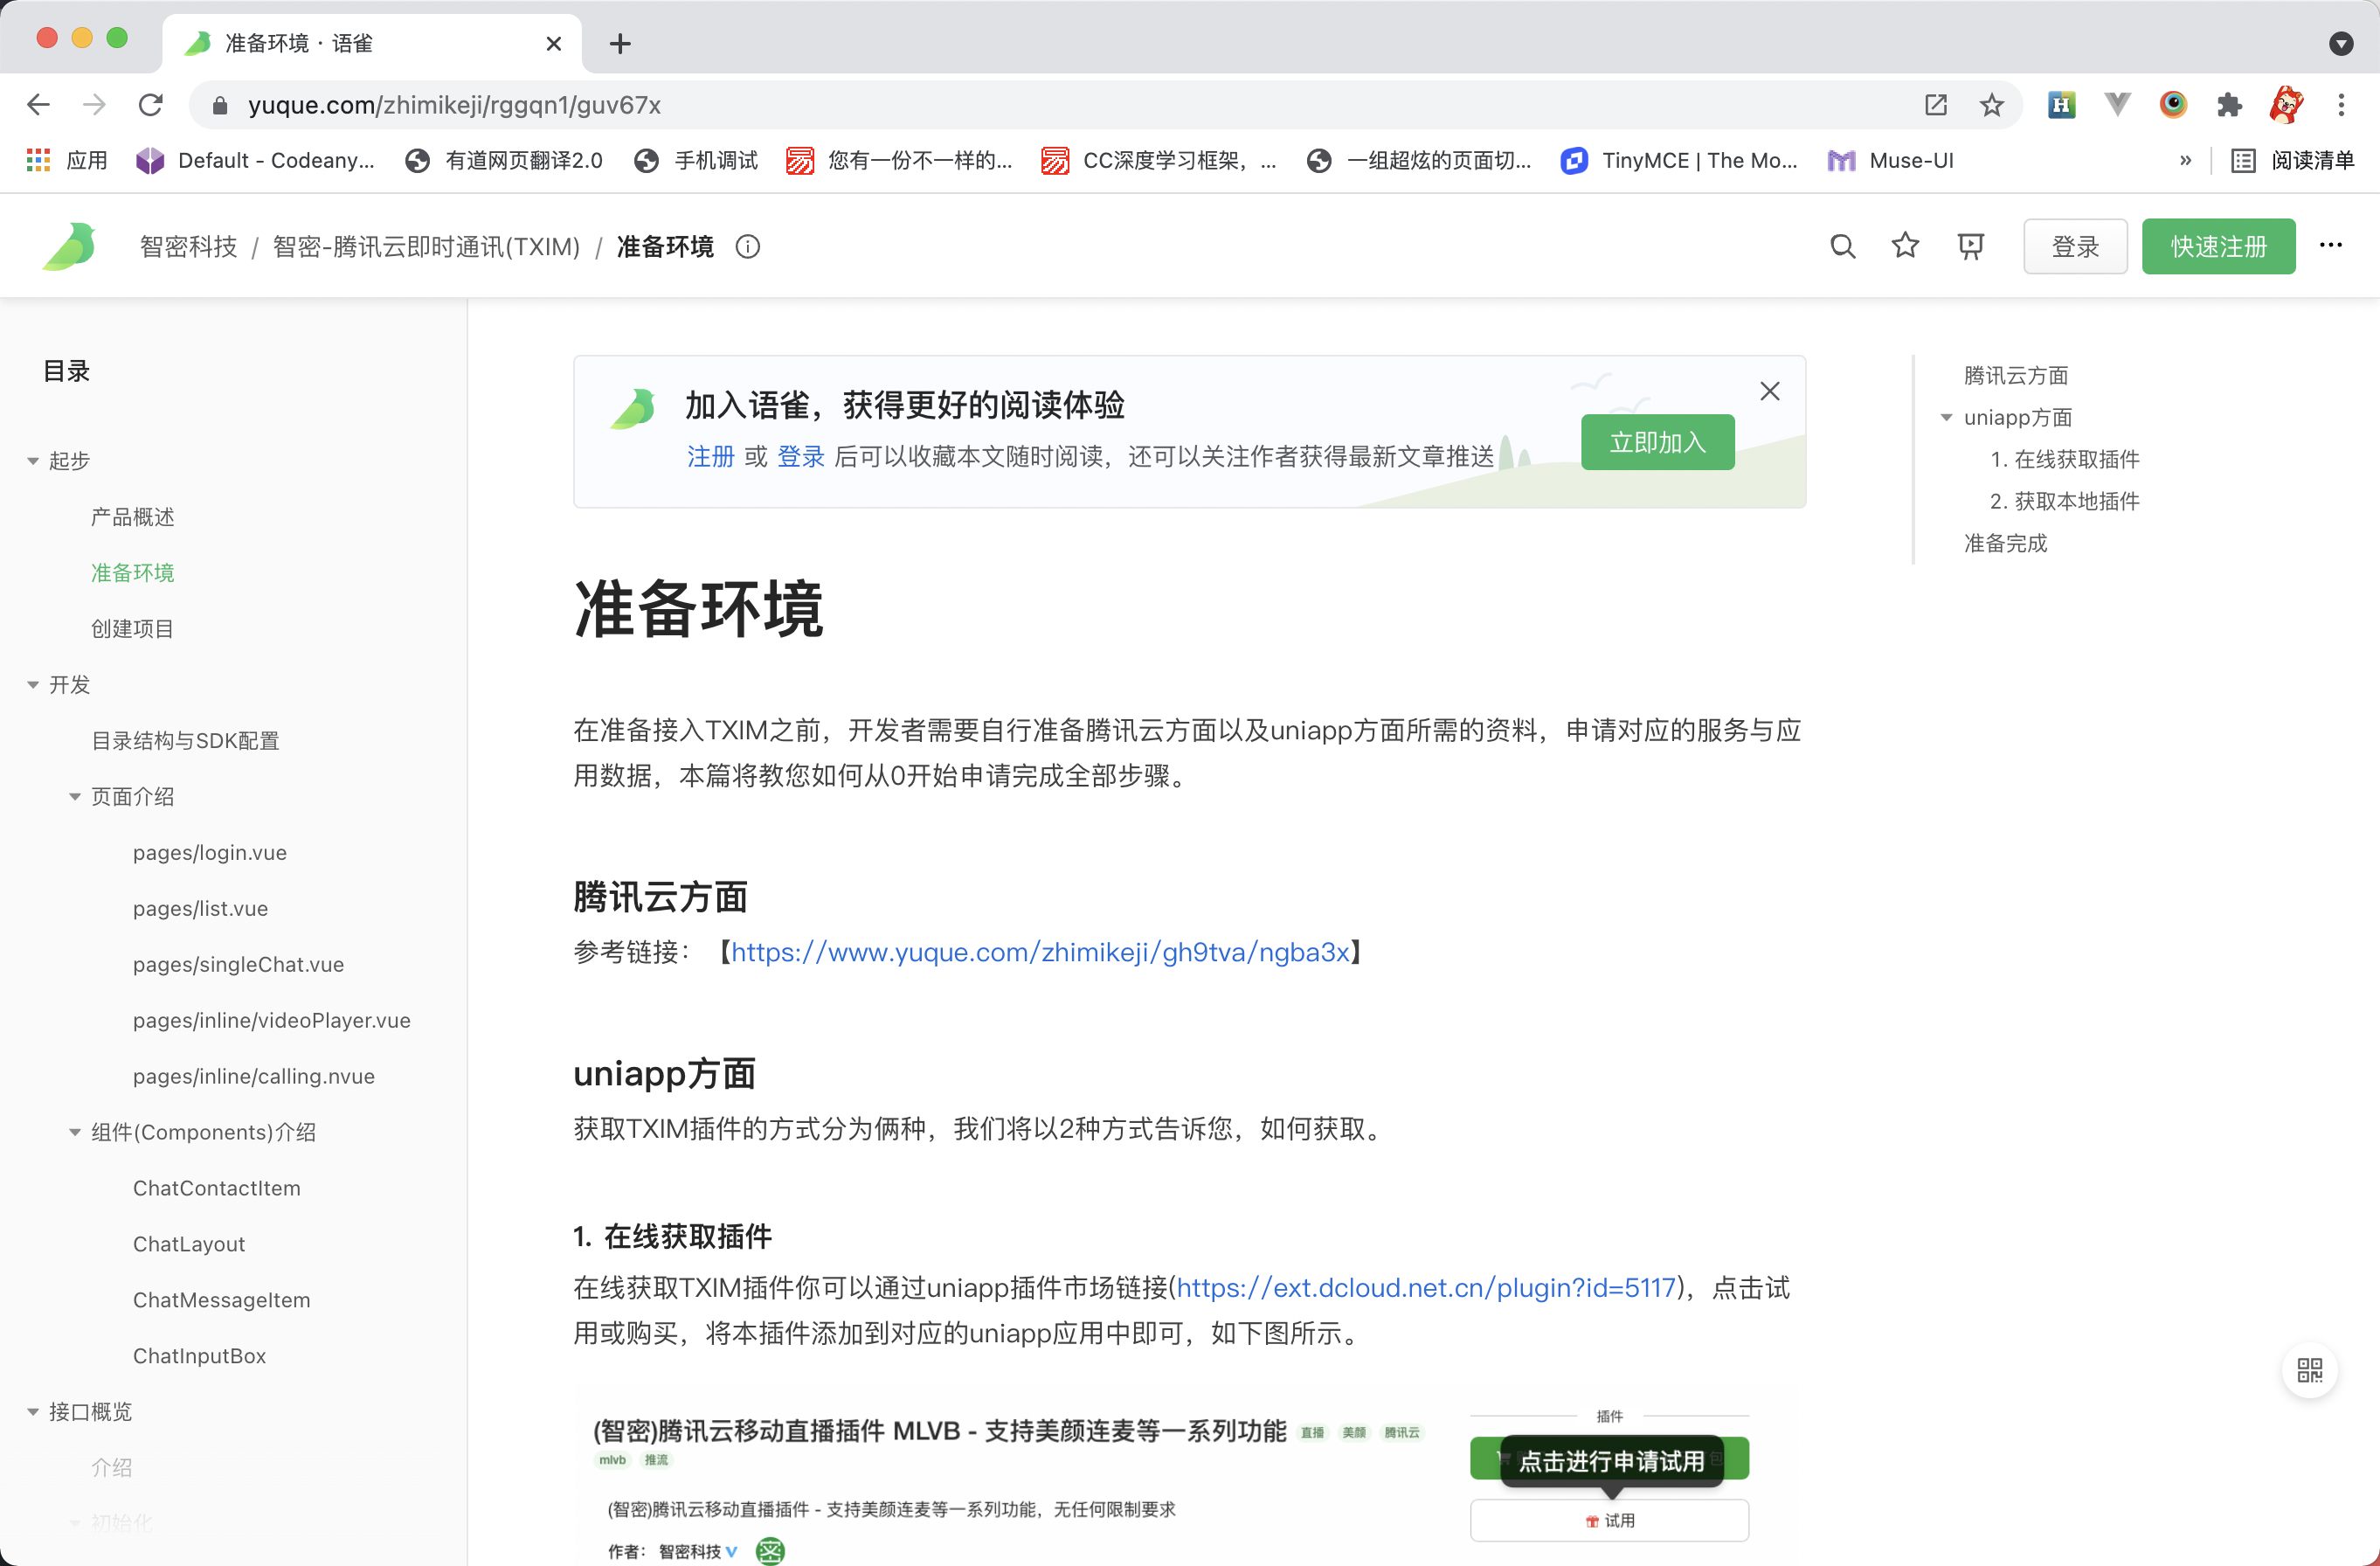Go to 智密-腾讯云即时通讯(TXIM) breadcrumb
The width and height of the screenshot is (2380, 1566).
coord(427,246)
